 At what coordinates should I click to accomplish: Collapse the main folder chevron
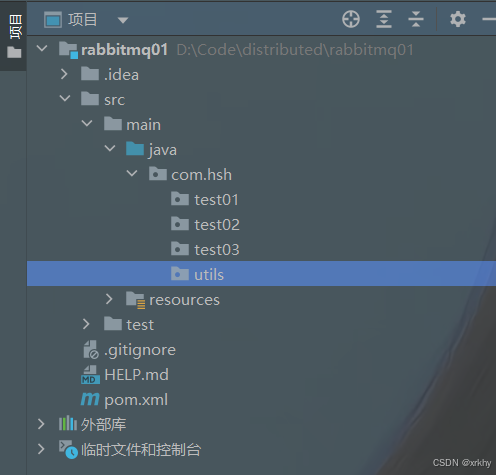pos(87,123)
